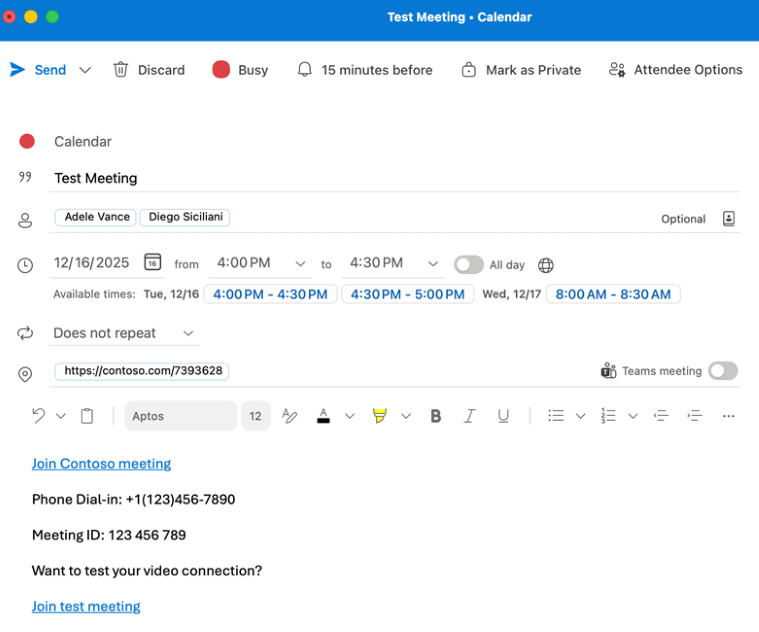The width and height of the screenshot is (759, 632).
Task: Open the Aptos font name box
Action: 181,416
